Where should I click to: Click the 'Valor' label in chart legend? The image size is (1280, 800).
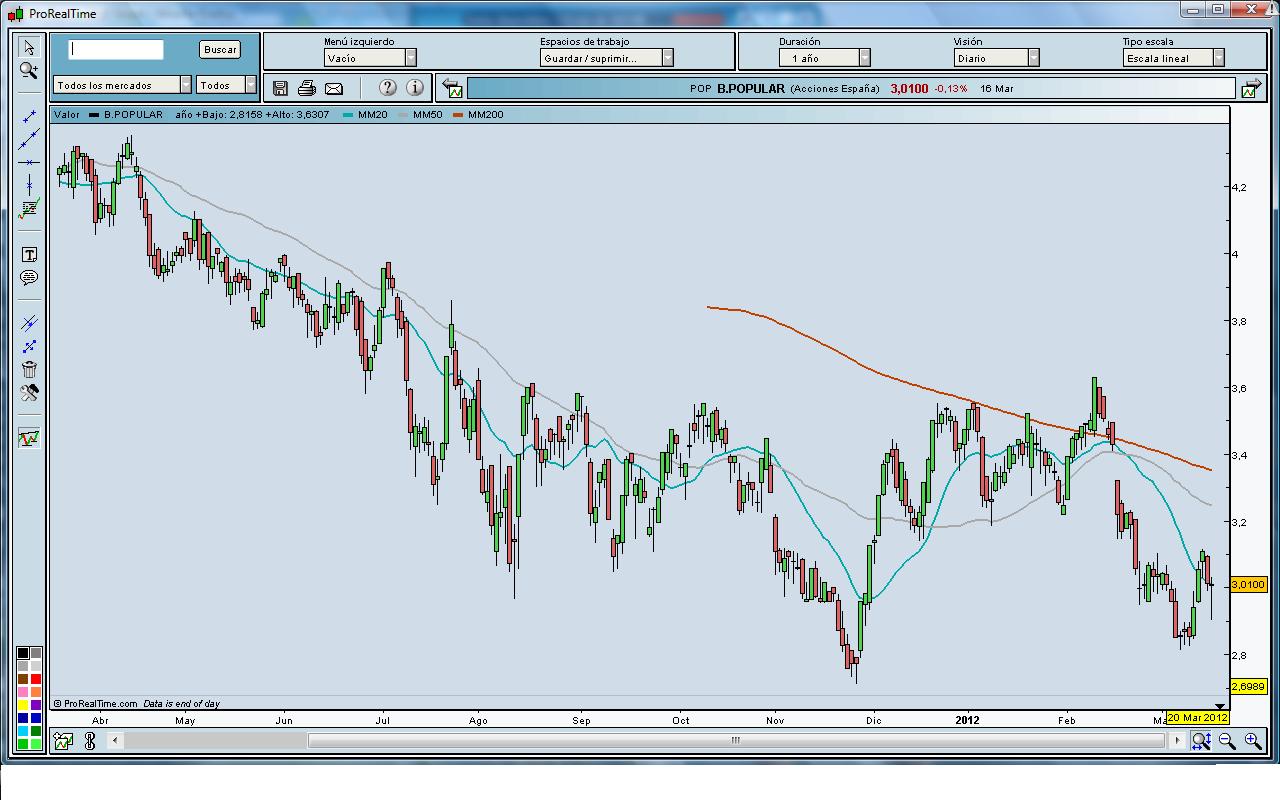[67, 115]
